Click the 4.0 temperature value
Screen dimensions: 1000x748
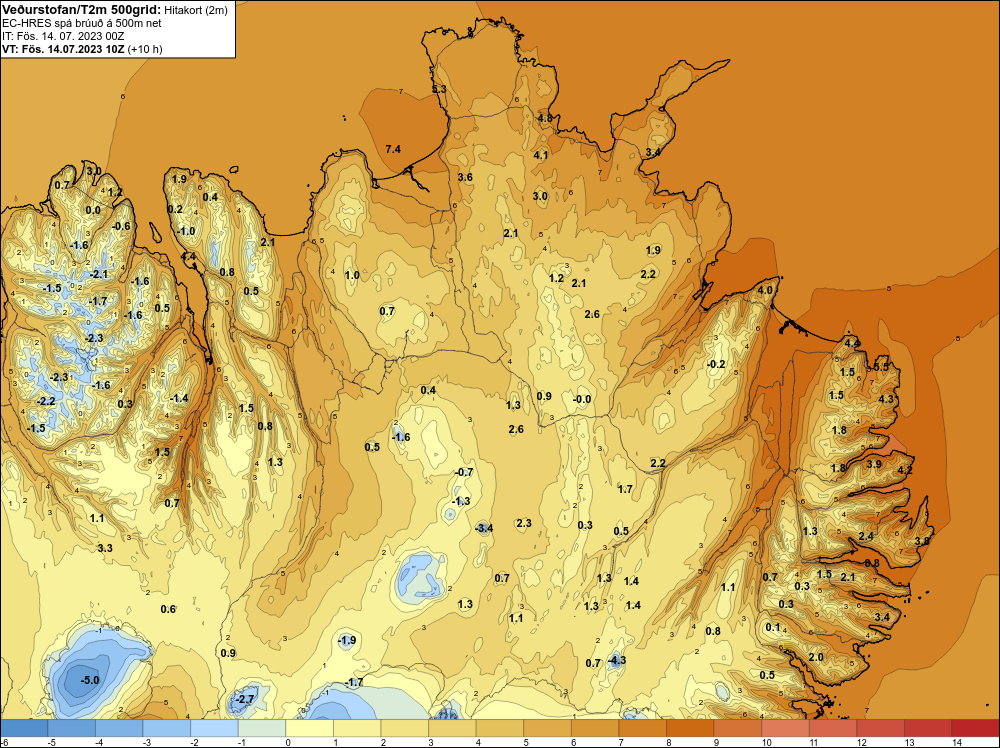point(765,290)
